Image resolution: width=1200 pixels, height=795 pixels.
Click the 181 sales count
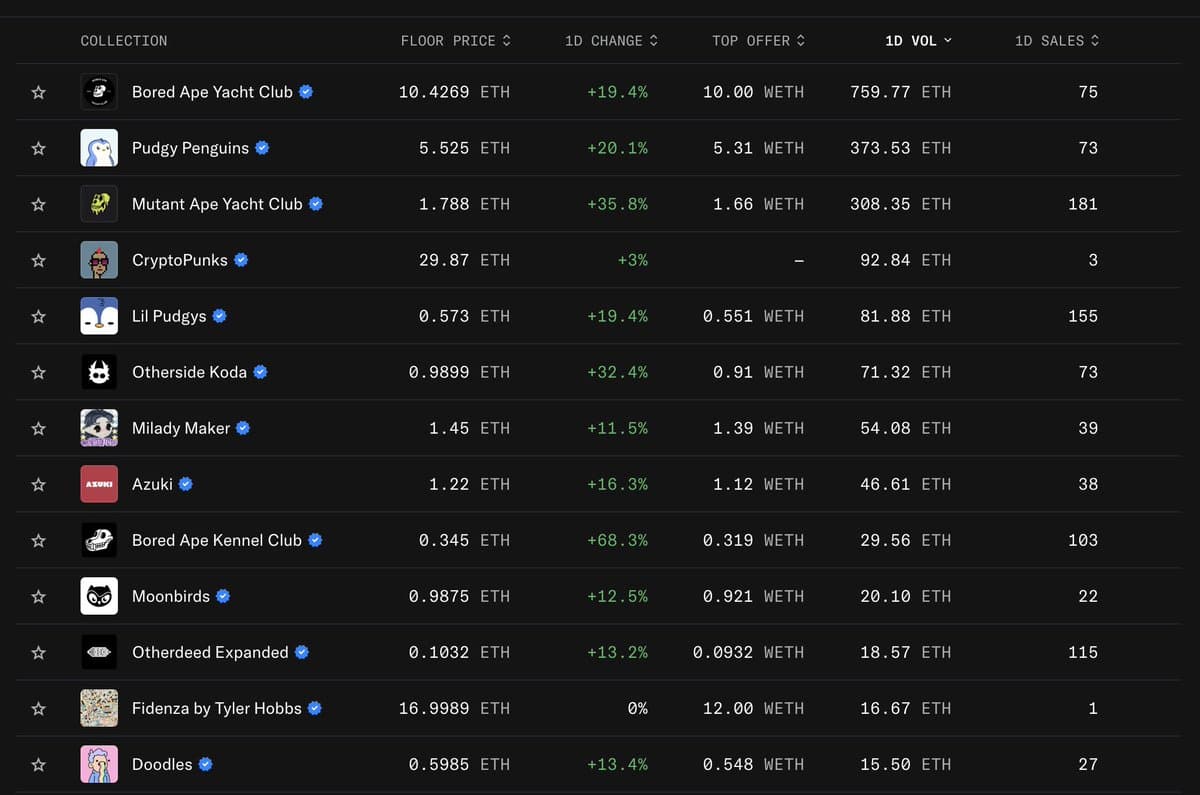[x=1083, y=204]
